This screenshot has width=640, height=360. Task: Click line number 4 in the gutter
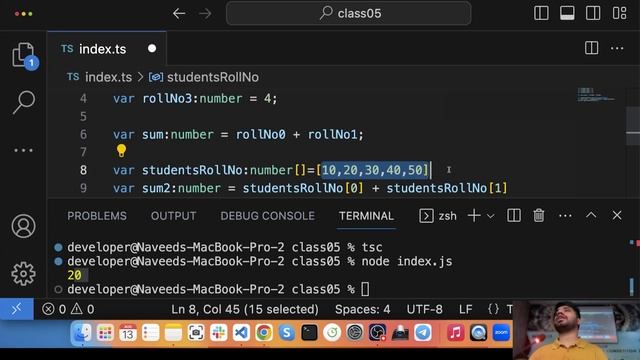(83, 98)
